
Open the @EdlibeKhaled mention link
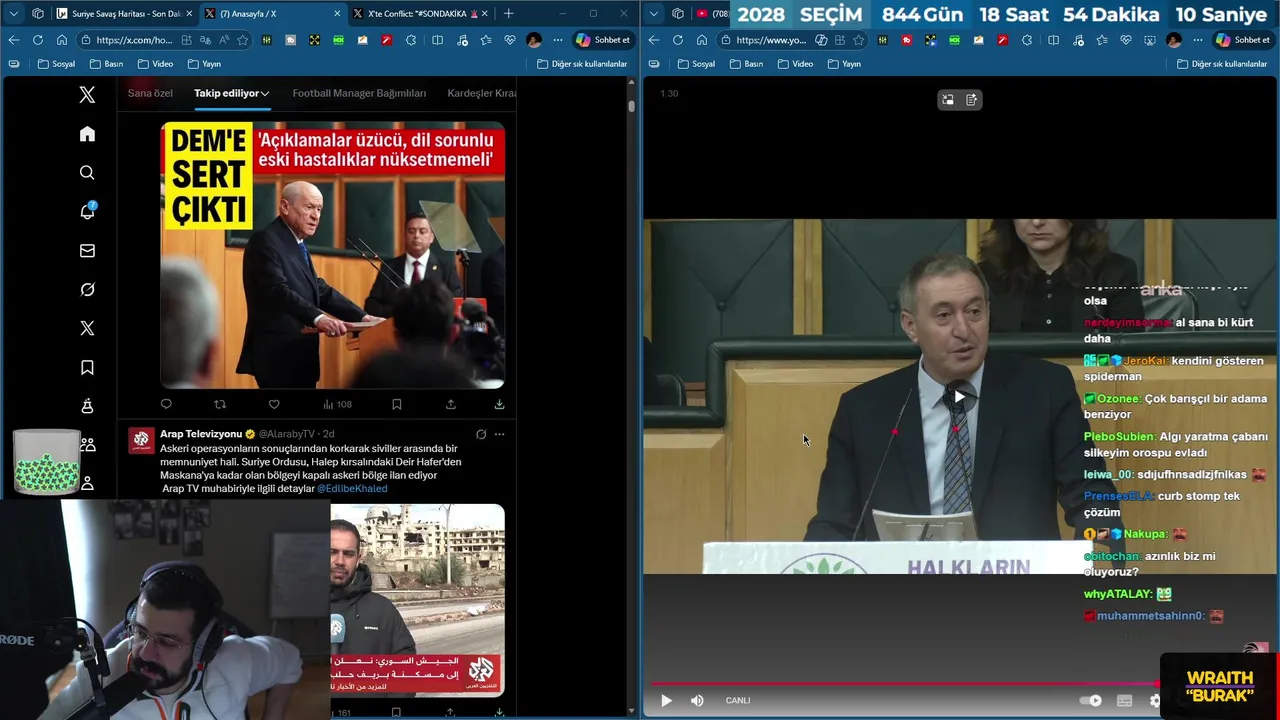point(352,488)
